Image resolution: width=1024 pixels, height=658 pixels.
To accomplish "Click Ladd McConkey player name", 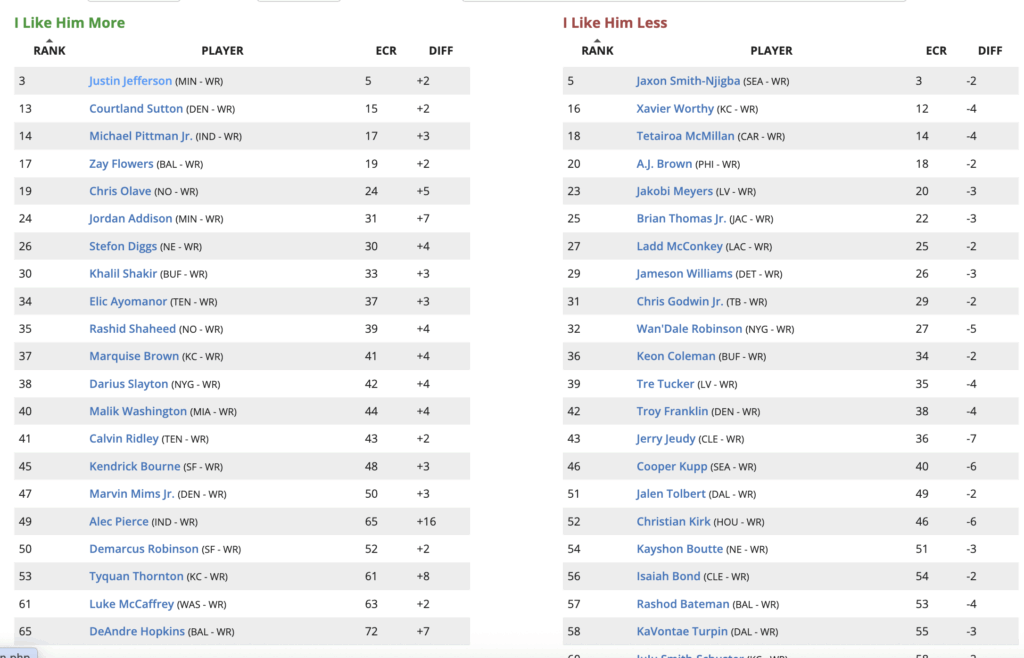I will pyautogui.click(x=677, y=246).
